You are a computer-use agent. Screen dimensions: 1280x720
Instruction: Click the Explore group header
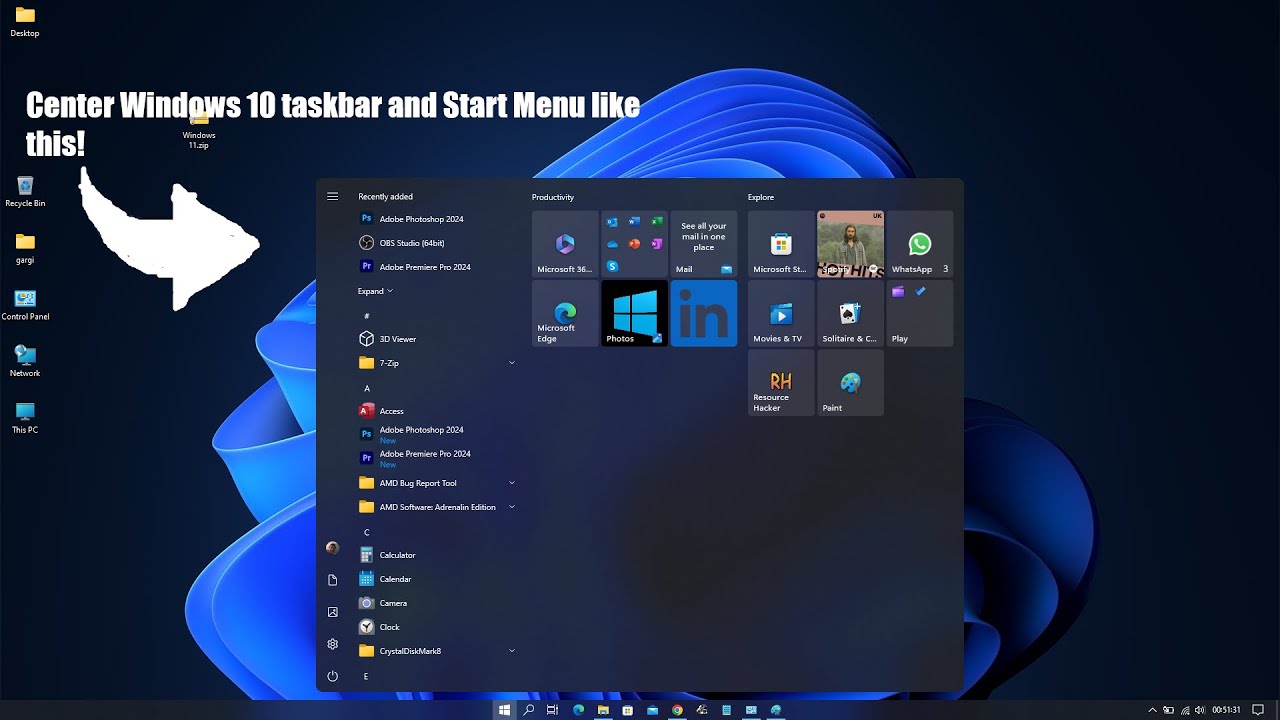coord(761,197)
